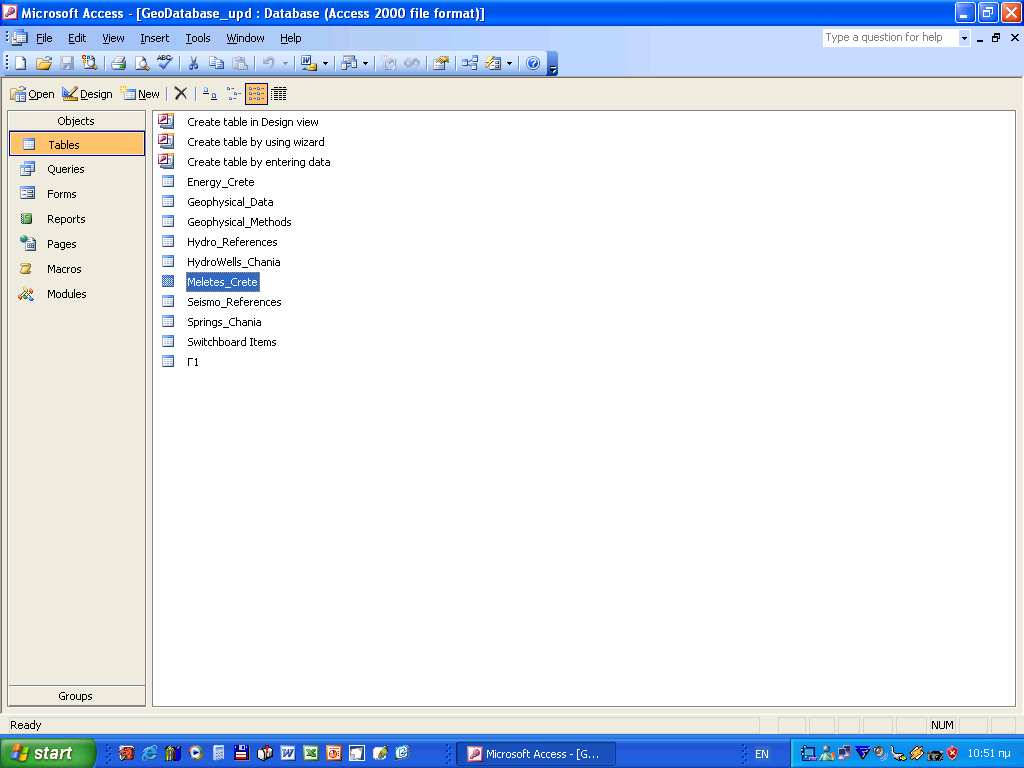Click the Paste clipboard icon
The height and width of the screenshot is (768, 1024).
click(240, 63)
